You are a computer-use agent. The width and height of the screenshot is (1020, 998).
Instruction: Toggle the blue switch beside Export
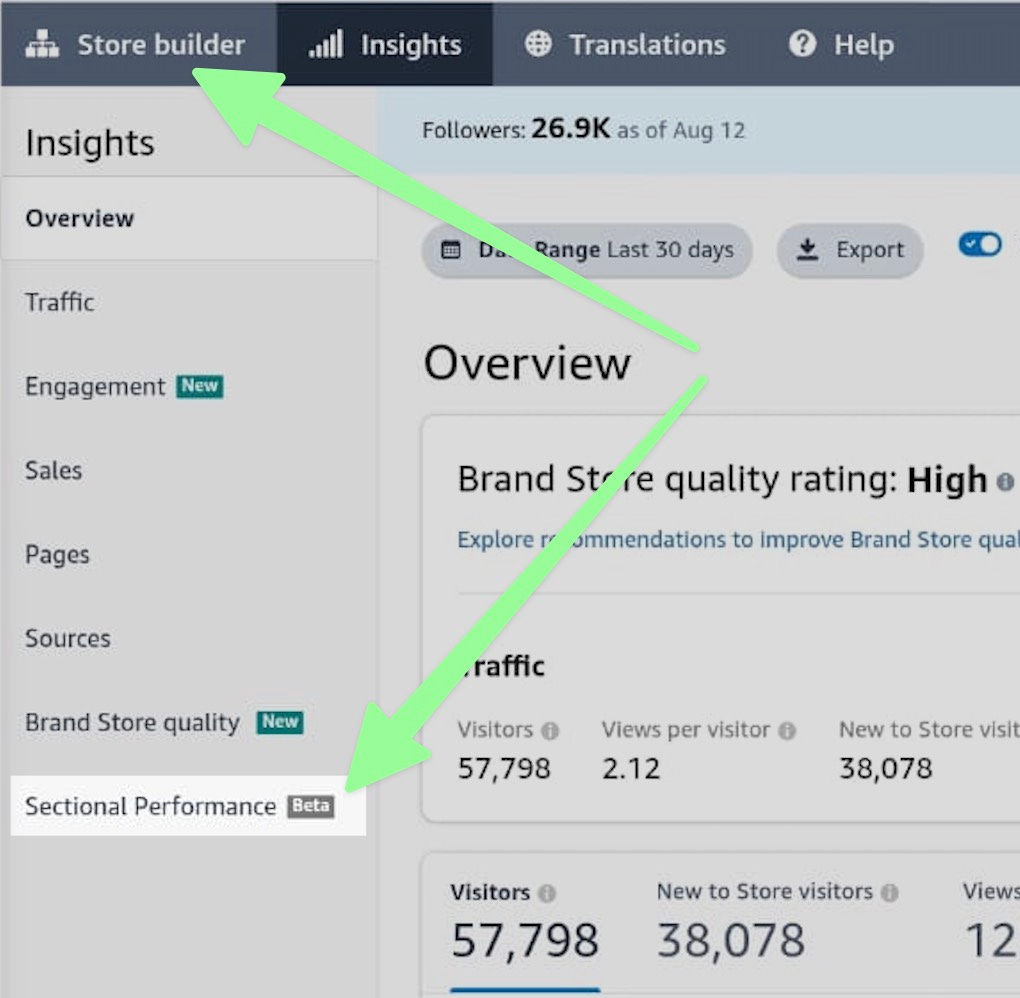pyautogui.click(x=980, y=245)
